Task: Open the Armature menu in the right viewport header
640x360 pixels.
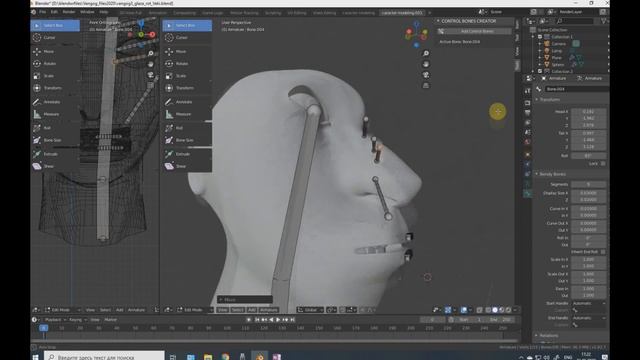Action: pos(269,310)
